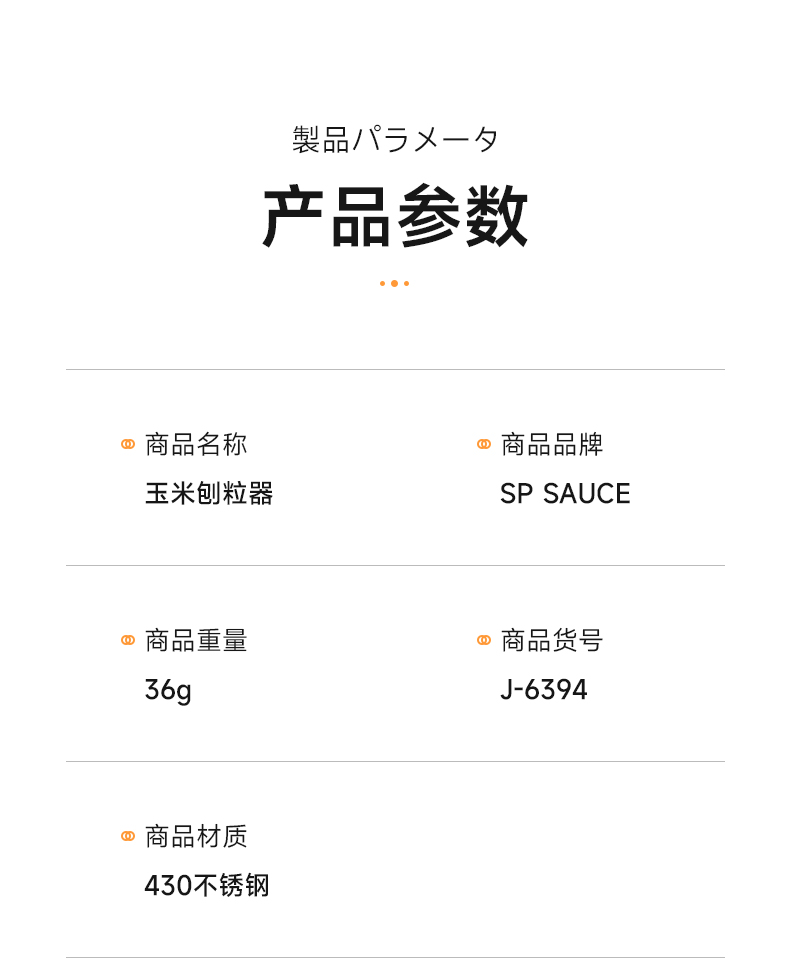
Task: Select the 商品货号 label
Action: point(552,640)
